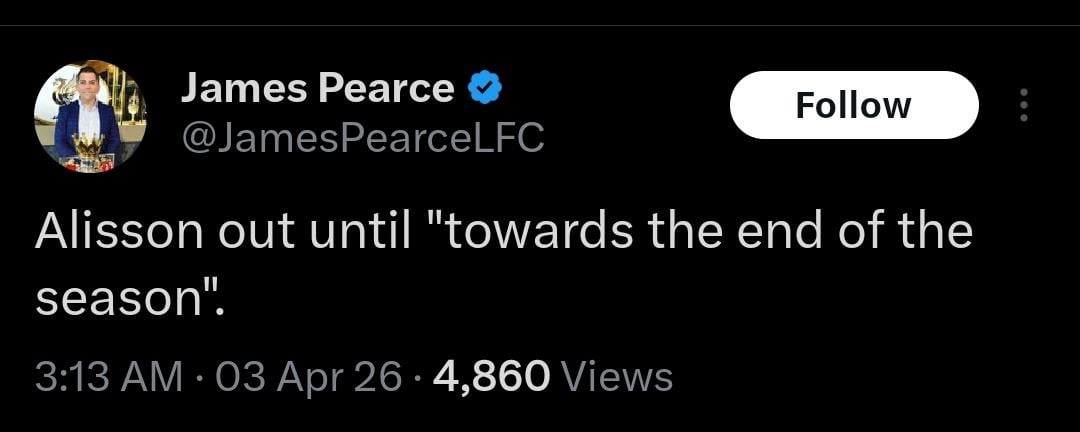Open James Pearce's profile picture
Screen dimensions: 1080x432
point(90,117)
